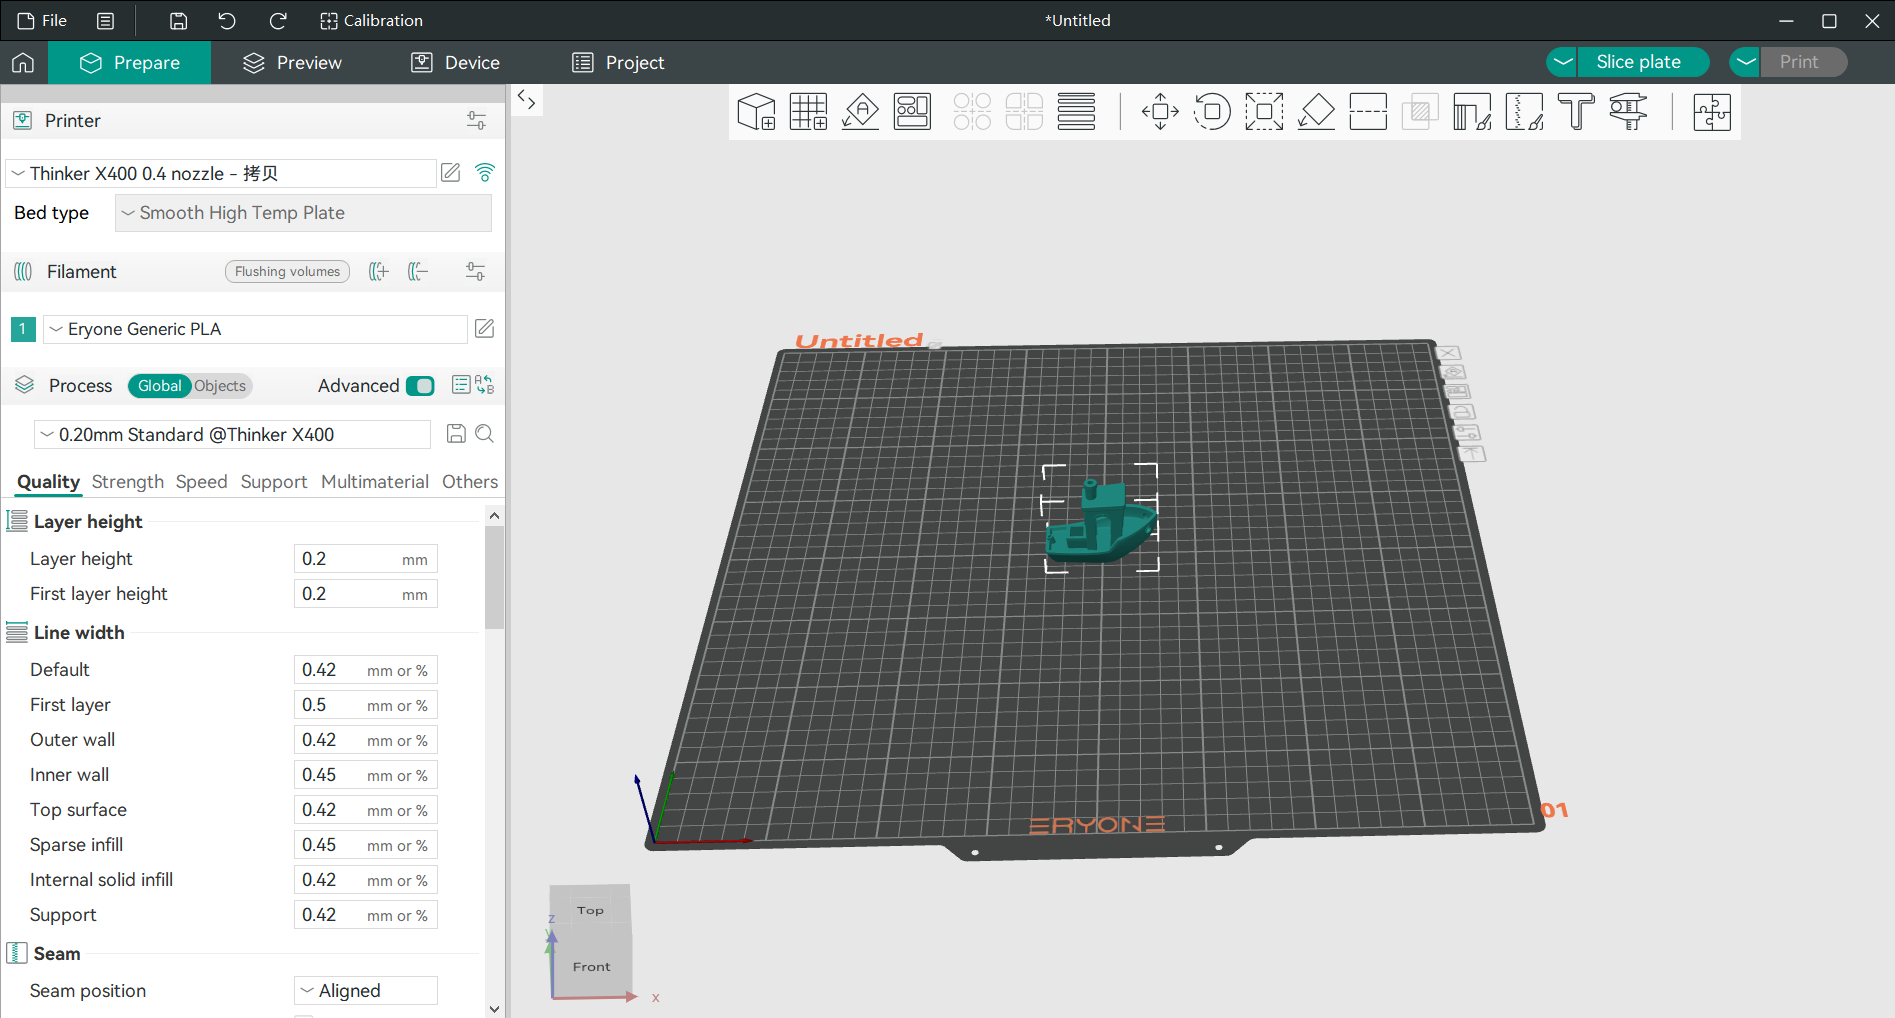Go to the Home page icon
Viewport: 1895px width, 1018px height.
coord(23,62)
